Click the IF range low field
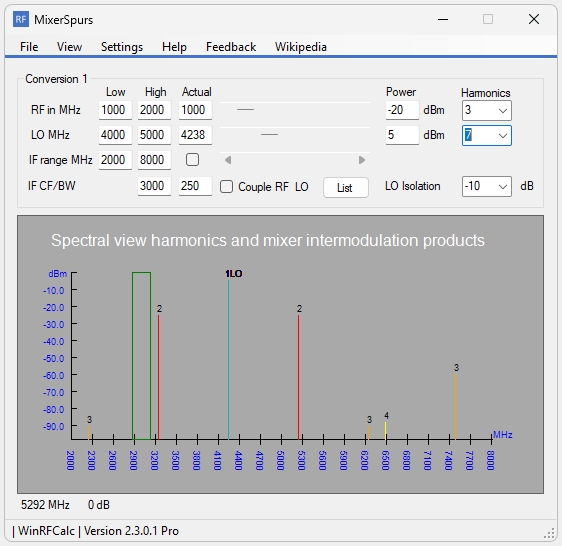 115,160
